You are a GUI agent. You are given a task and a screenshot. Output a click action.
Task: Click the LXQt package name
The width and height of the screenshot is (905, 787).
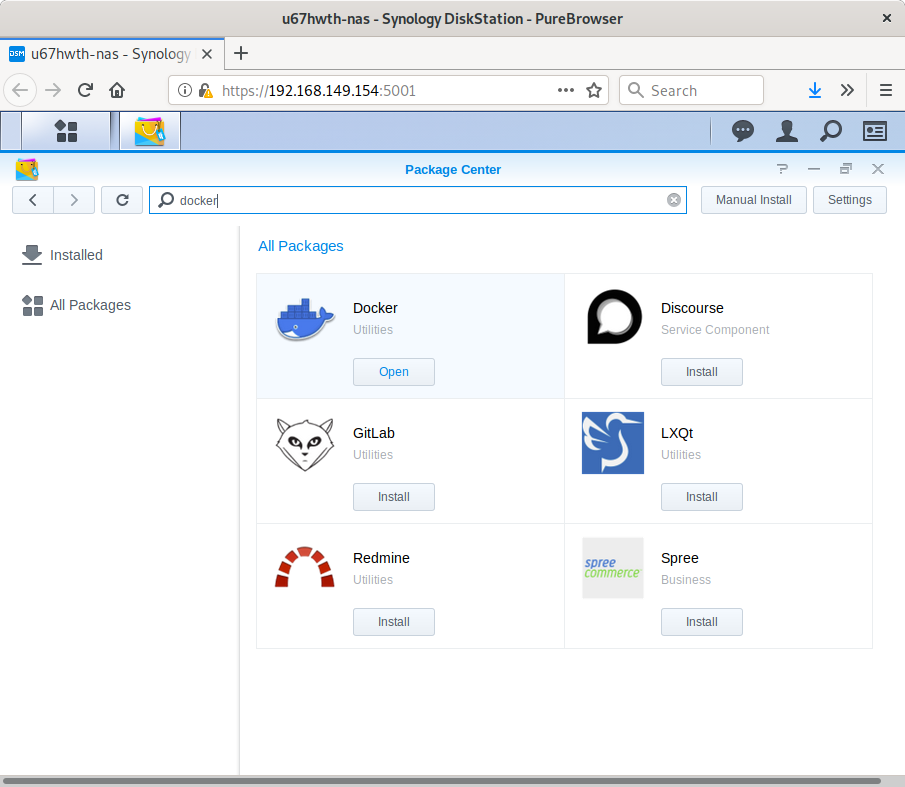click(677, 433)
